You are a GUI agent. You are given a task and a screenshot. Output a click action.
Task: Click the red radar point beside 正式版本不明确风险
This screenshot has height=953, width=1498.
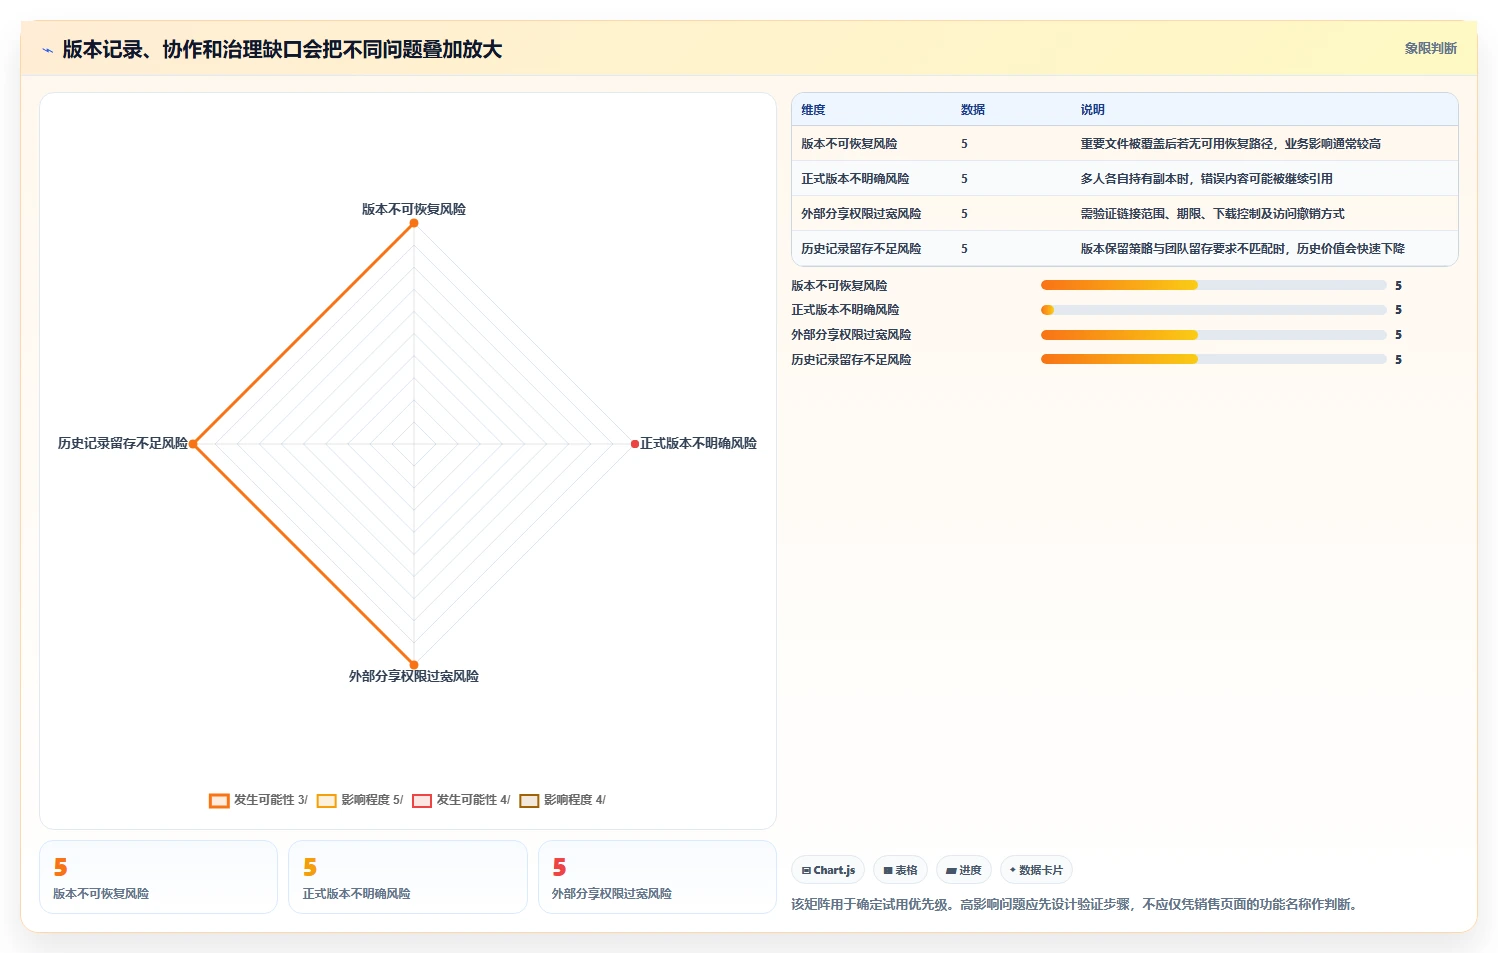pos(634,444)
